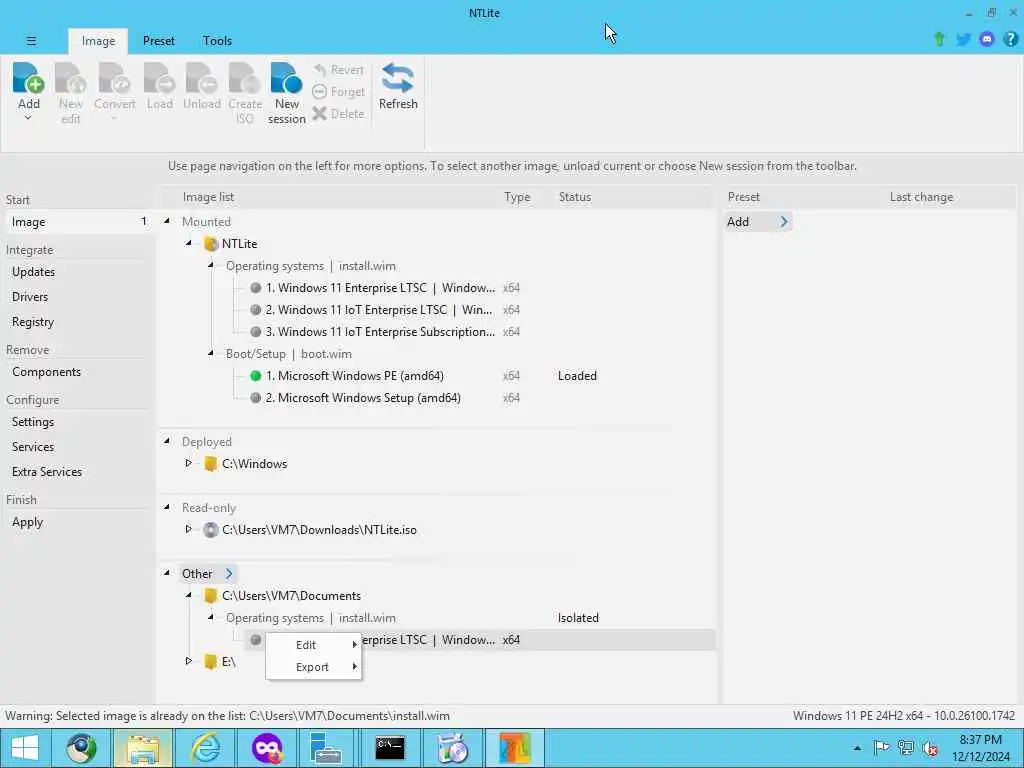Viewport: 1024px width, 768px height.
Task: Collapse the Other group
Action: (167, 573)
